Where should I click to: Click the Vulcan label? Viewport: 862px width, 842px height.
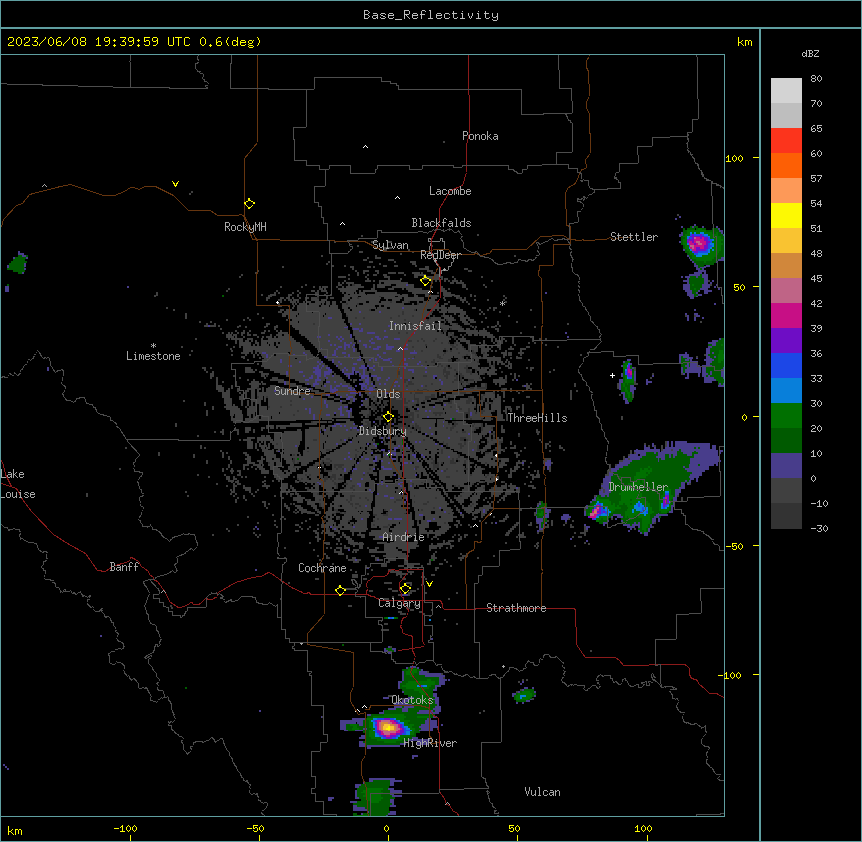tap(543, 792)
